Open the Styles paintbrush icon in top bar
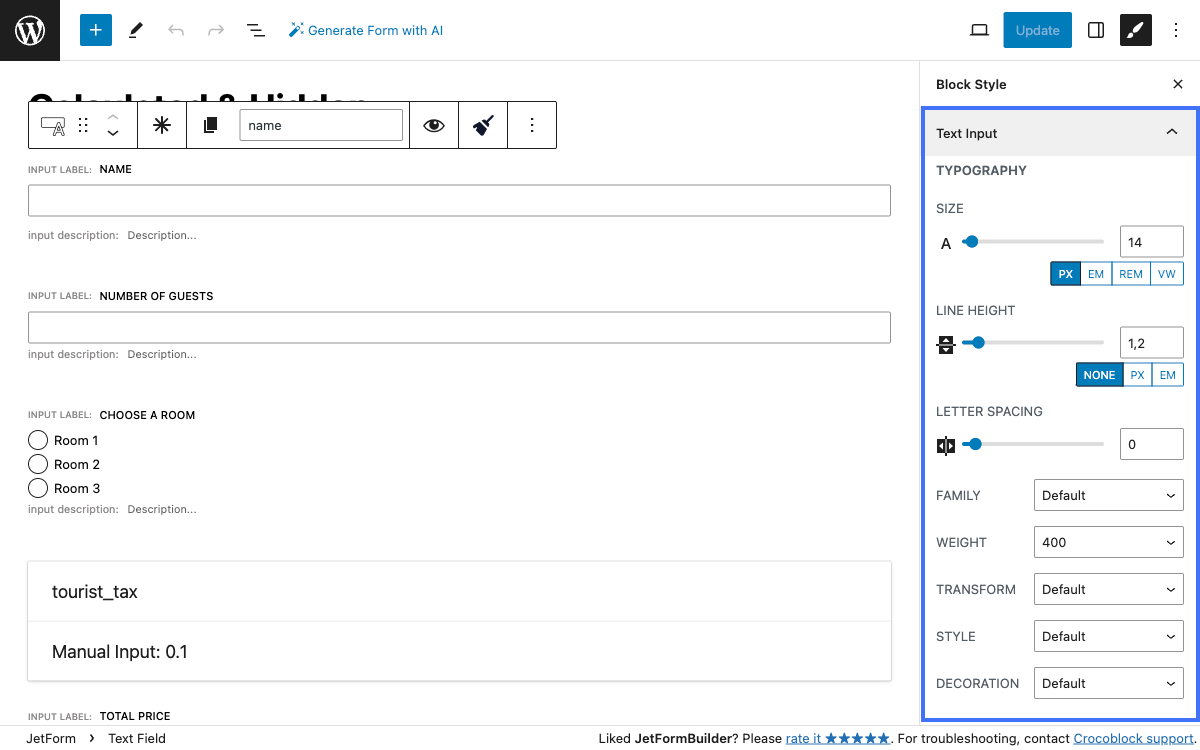 [1135, 30]
